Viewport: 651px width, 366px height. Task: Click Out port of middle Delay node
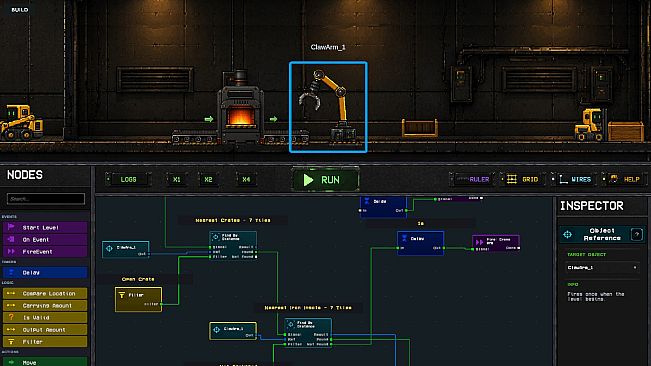(x=443, y=248)
